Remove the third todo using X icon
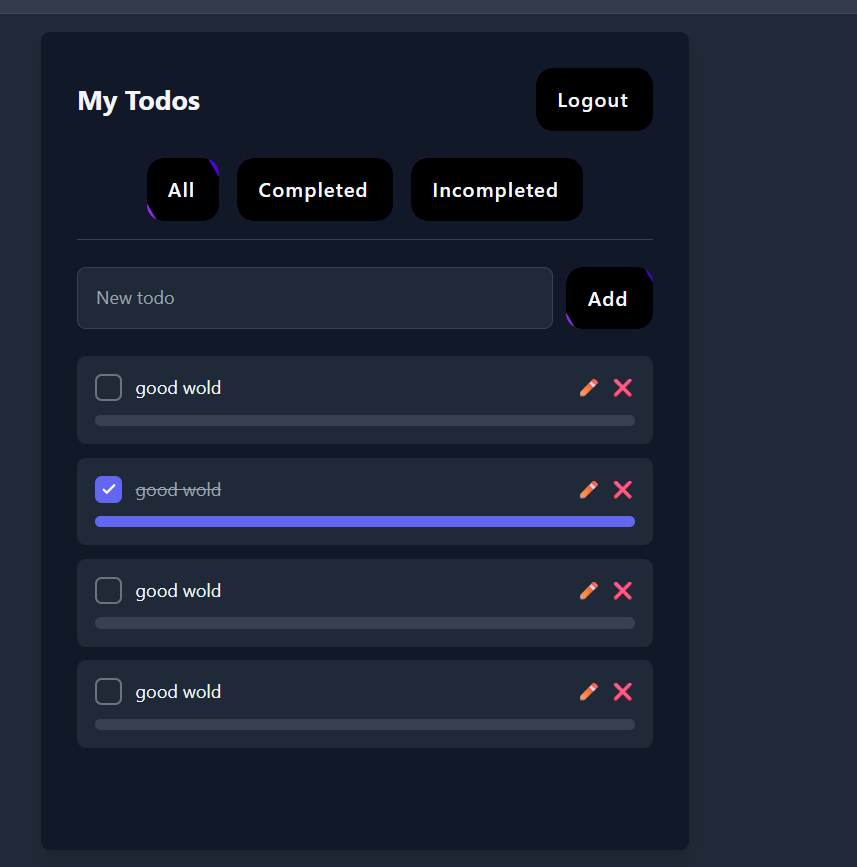Screen dimensions: 857x867 pos(623,591)
